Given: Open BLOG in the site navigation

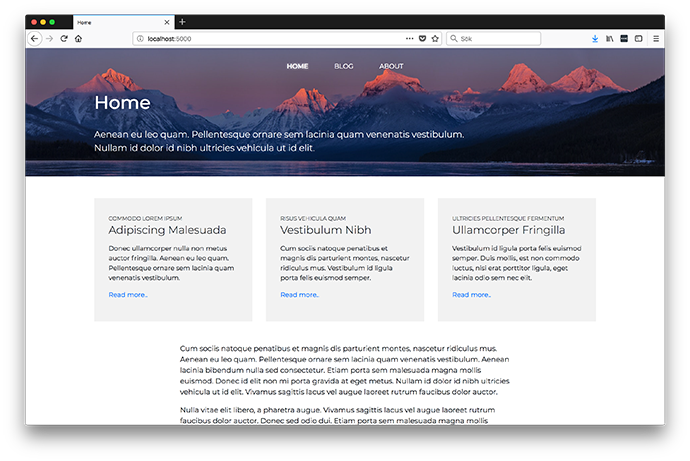Looking at the screenshot, I should point(344,66).
